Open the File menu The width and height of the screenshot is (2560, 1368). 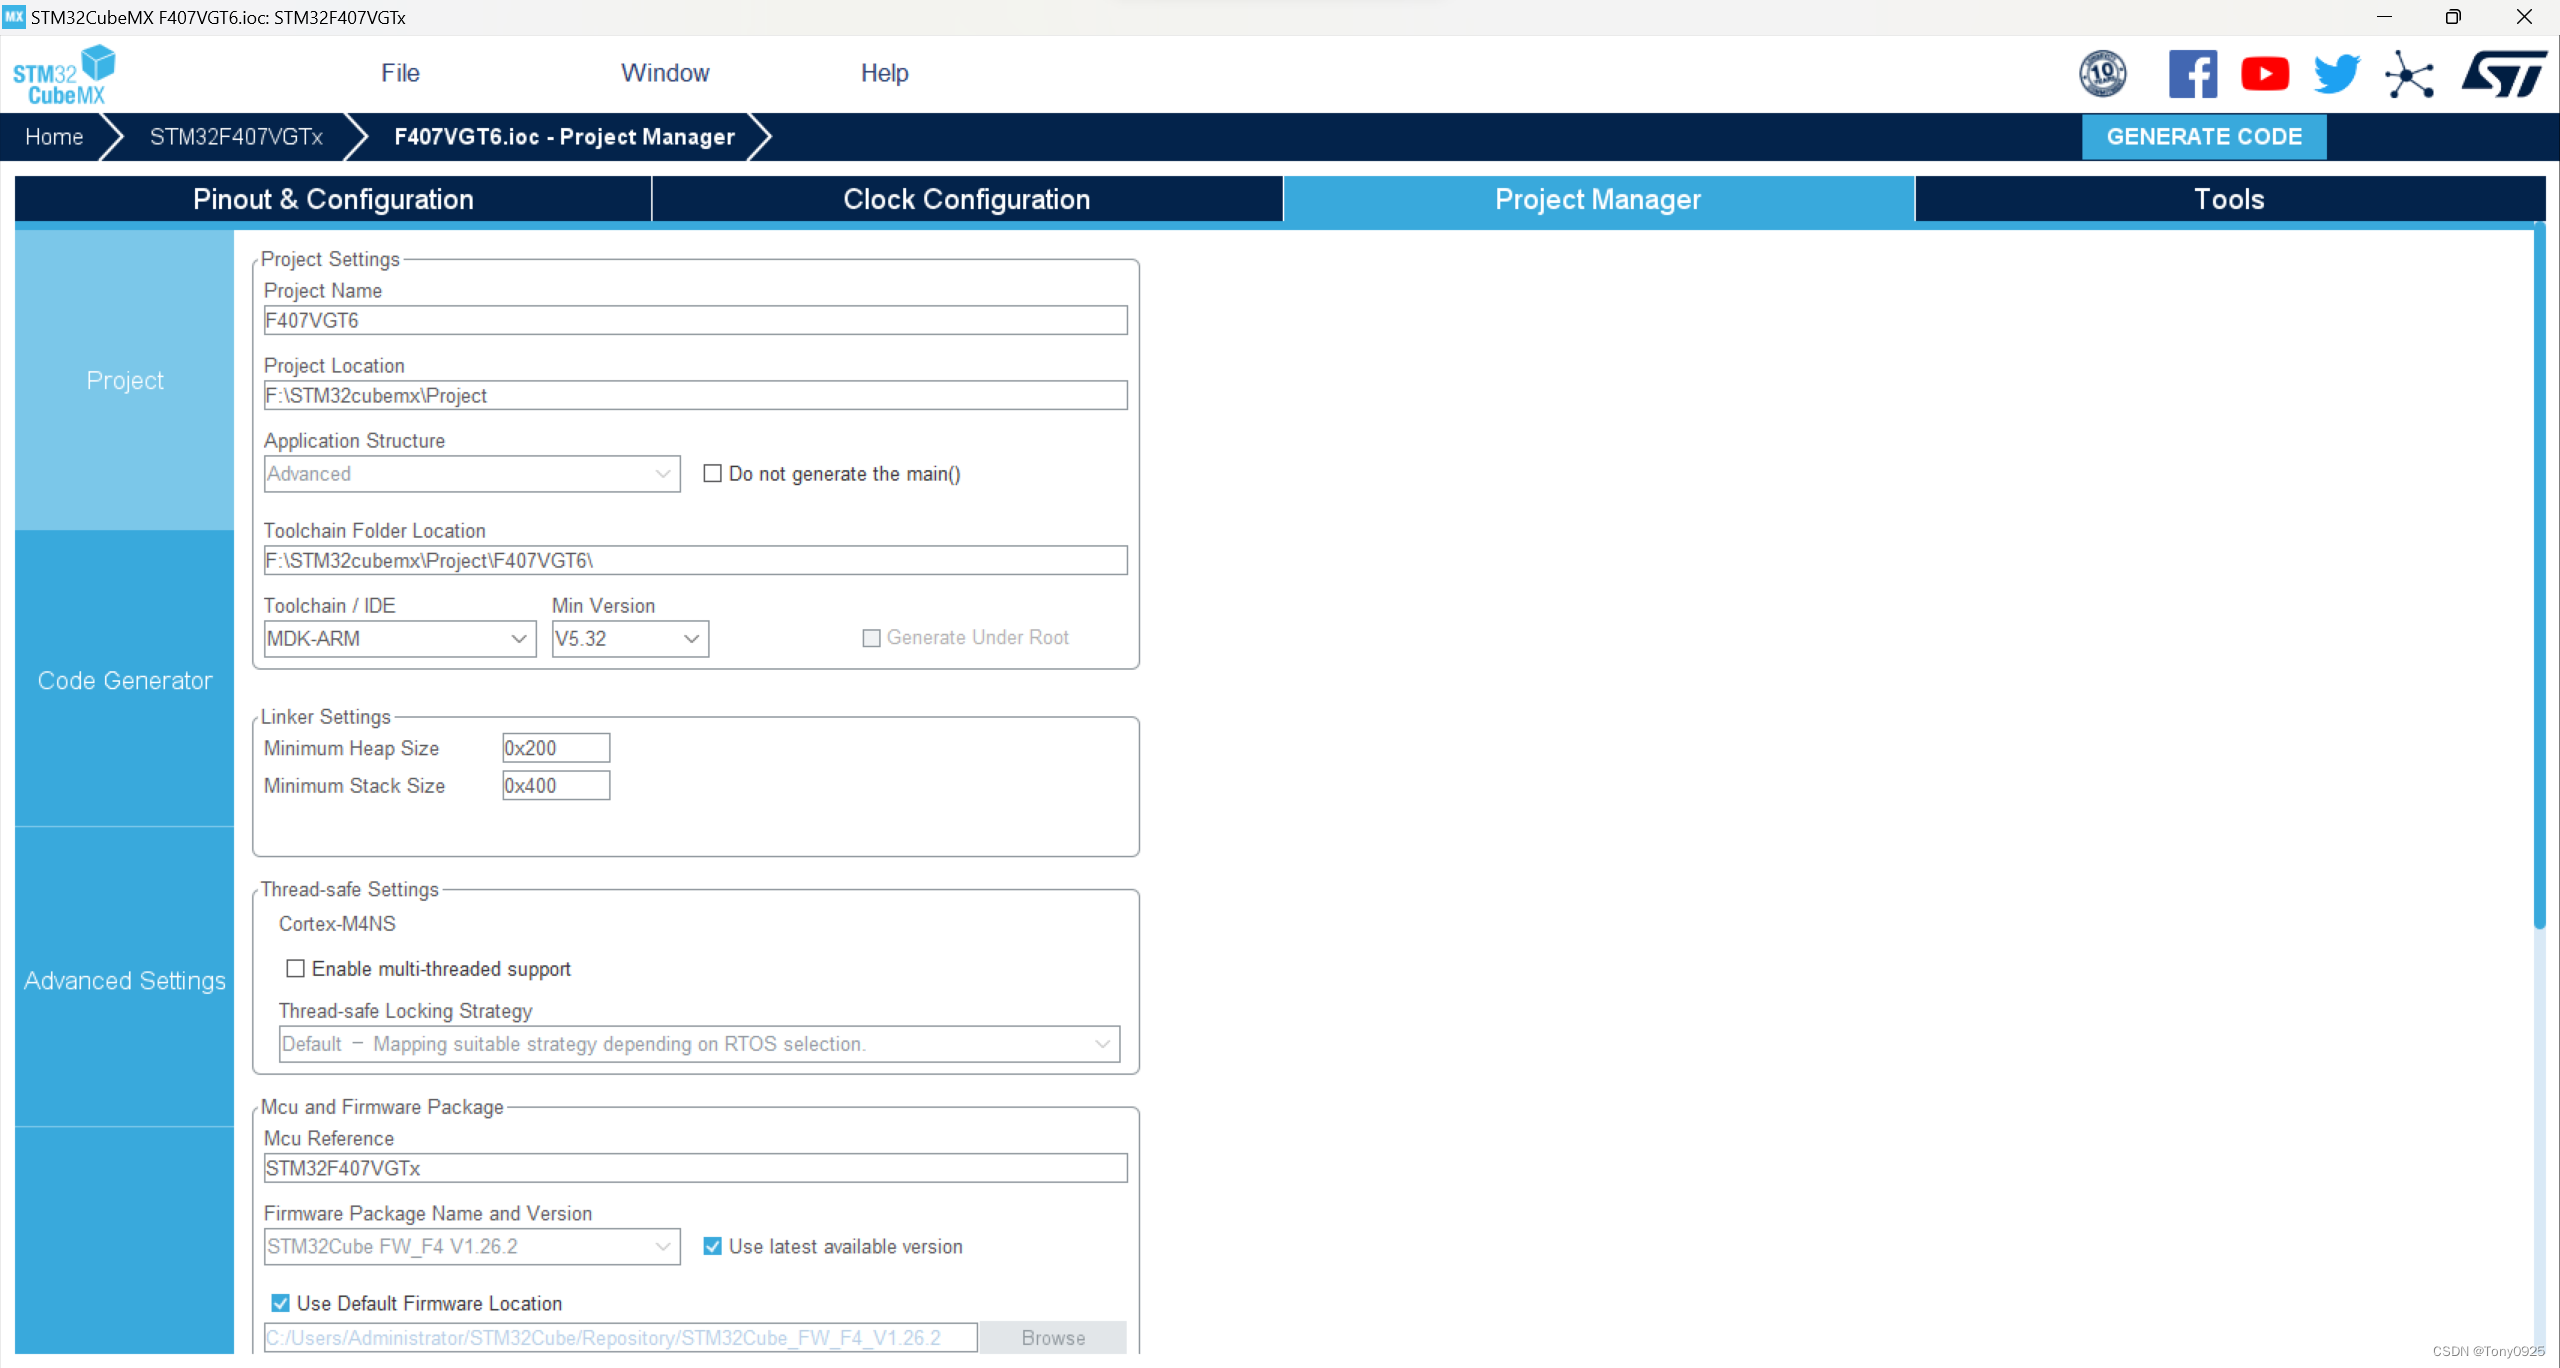[400, 73]
